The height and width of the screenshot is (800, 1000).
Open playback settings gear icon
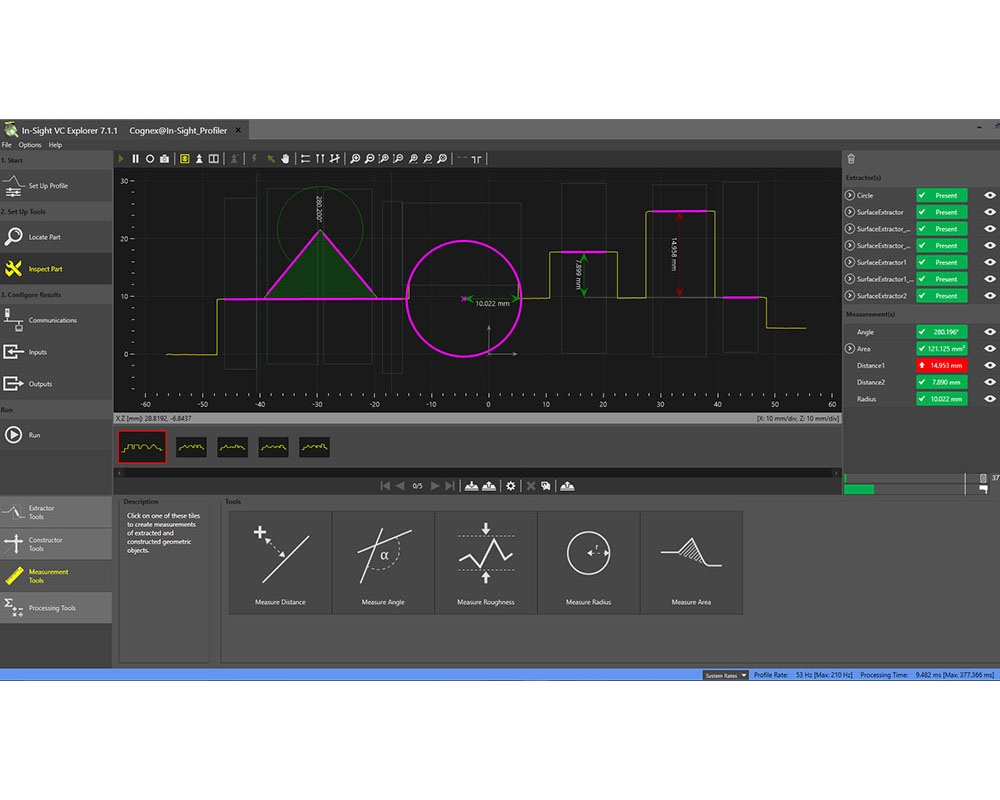click(511, 486)
